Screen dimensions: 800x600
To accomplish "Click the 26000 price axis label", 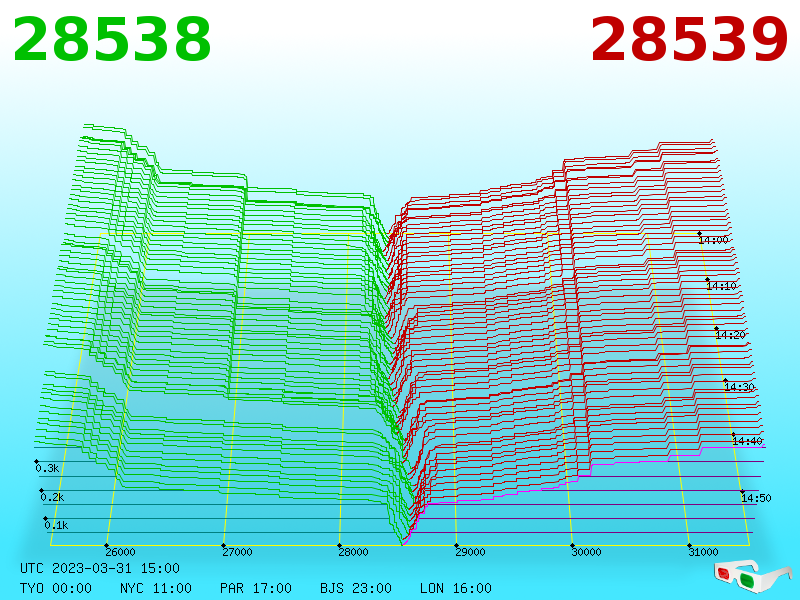I will point(120,552).
